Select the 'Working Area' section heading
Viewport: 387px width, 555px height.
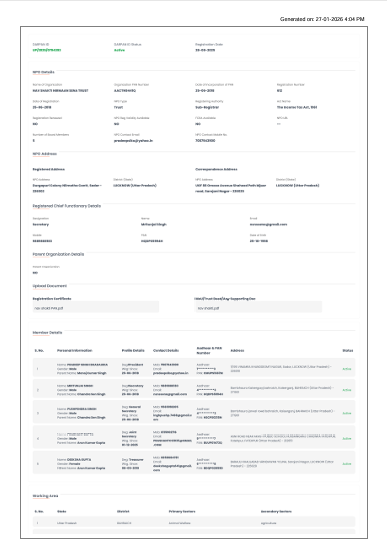[x=45, y=496]
